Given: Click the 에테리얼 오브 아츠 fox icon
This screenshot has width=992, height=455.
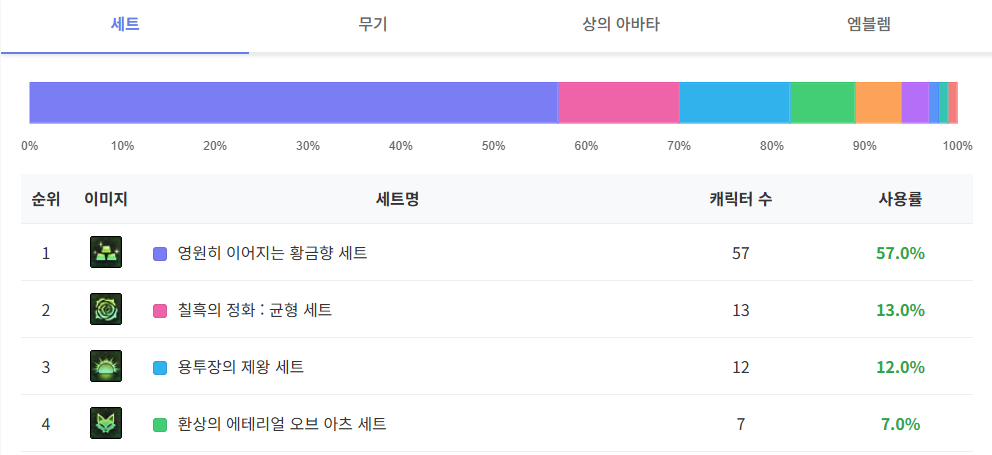Looking at the screenshot, I should click(105, 424).
